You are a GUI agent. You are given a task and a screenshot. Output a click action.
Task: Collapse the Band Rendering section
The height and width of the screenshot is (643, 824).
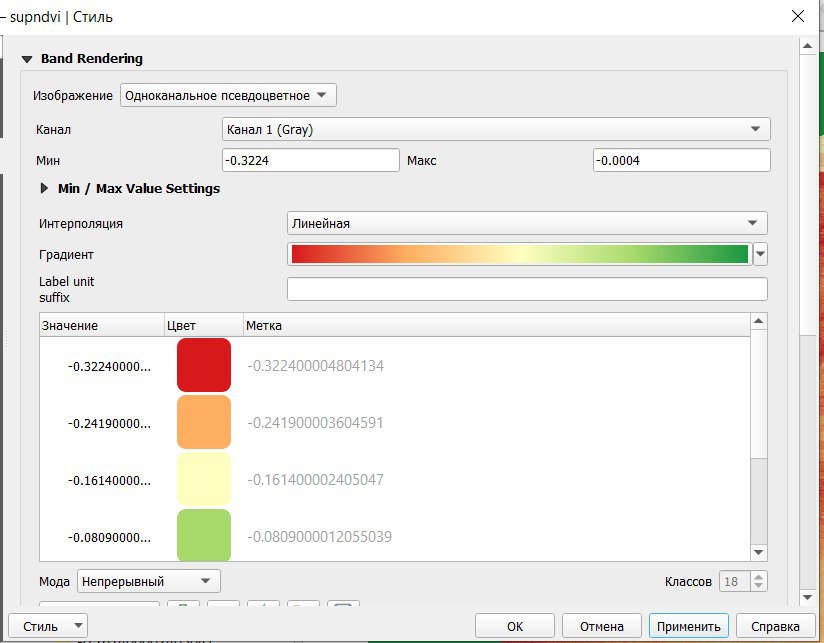tap(27, 59)
